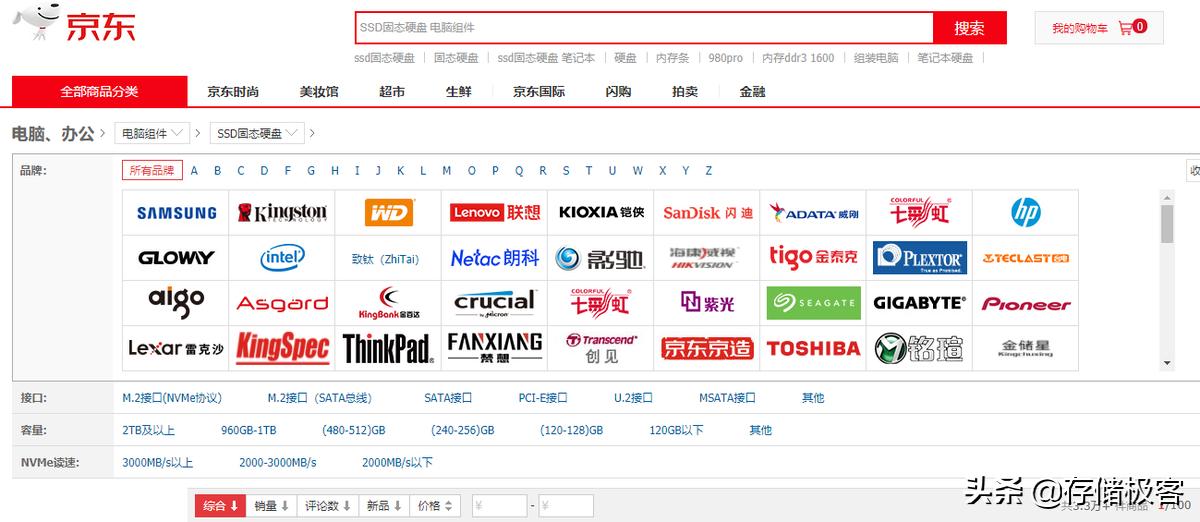
Task: Sort results by 新品
Action: (384, 506)
